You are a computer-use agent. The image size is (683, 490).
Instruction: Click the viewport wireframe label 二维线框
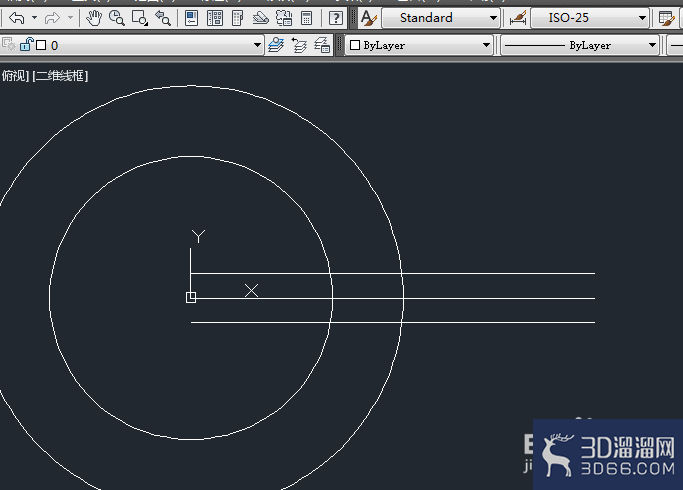pos(60,76)
